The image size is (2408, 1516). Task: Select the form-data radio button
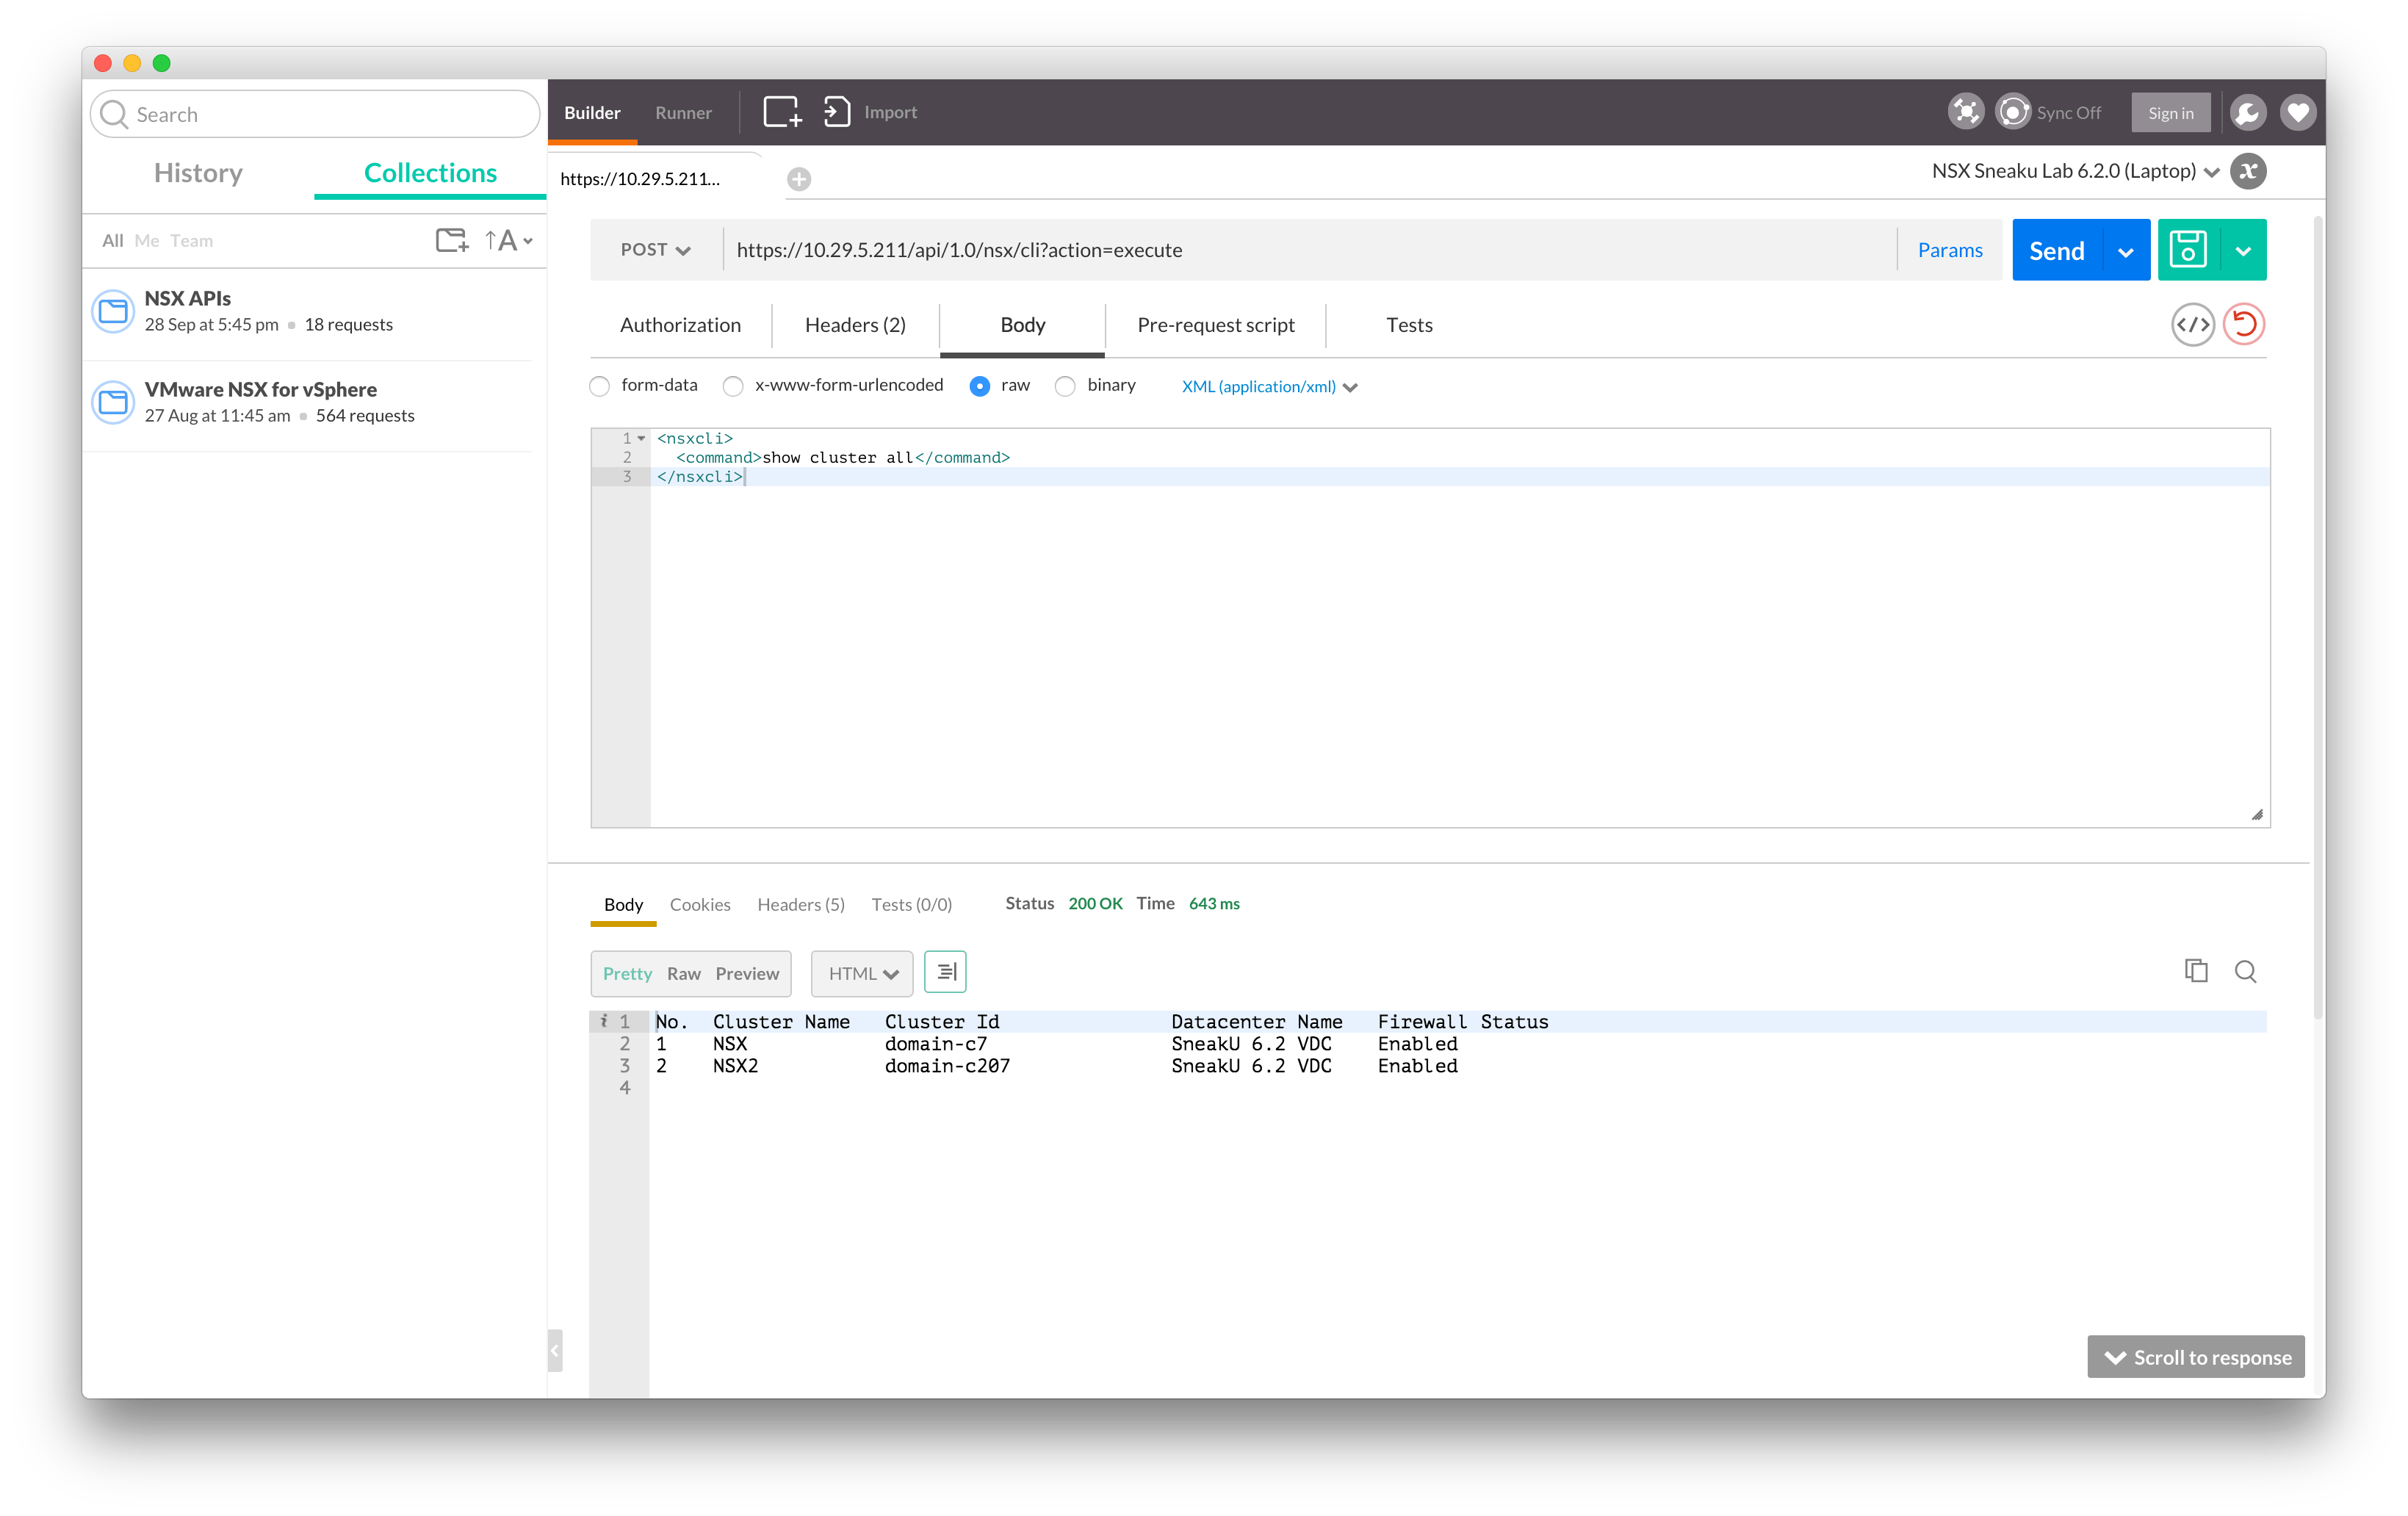[600, 387]
